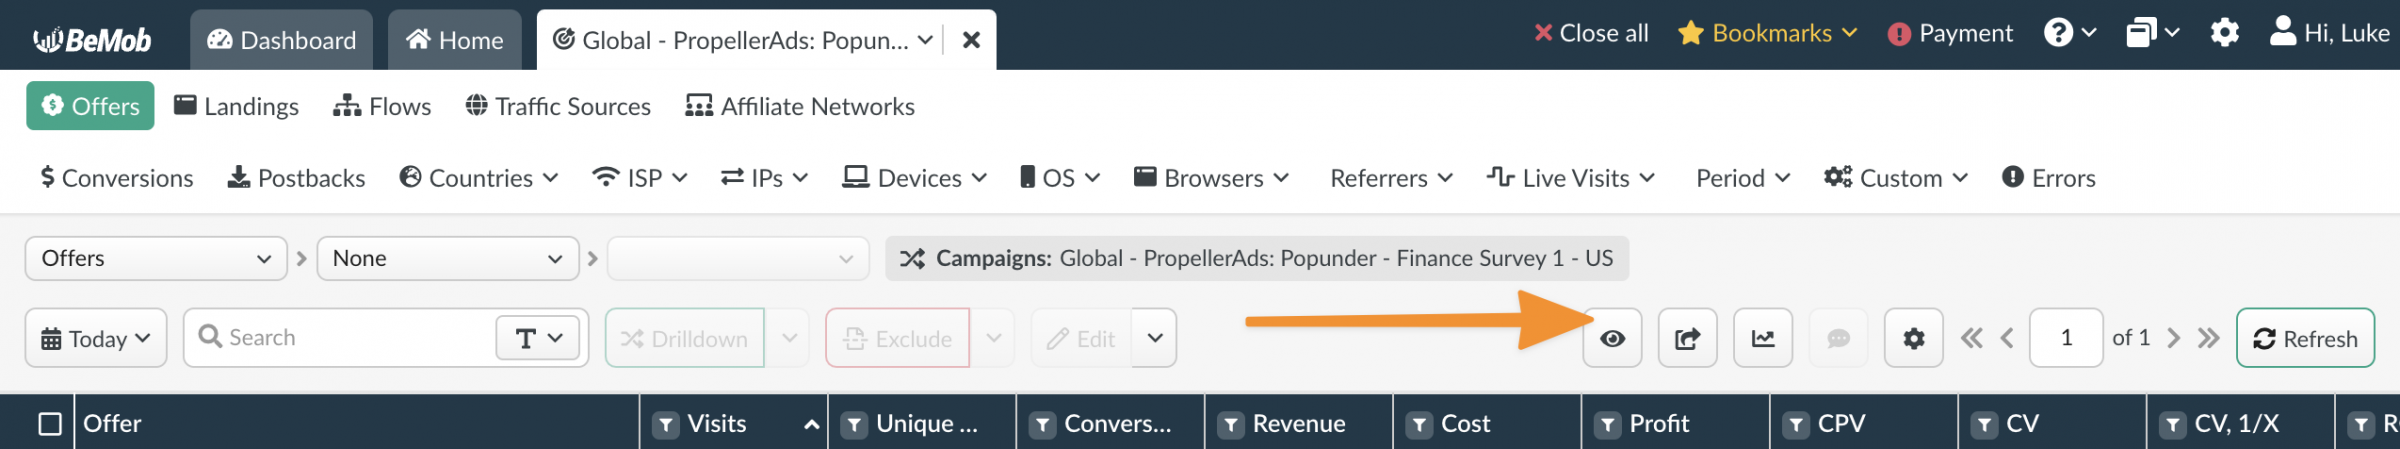The image size is (2400, 449).
Task: Click the eye preview icon button
Action: [x=1612, y=338]
